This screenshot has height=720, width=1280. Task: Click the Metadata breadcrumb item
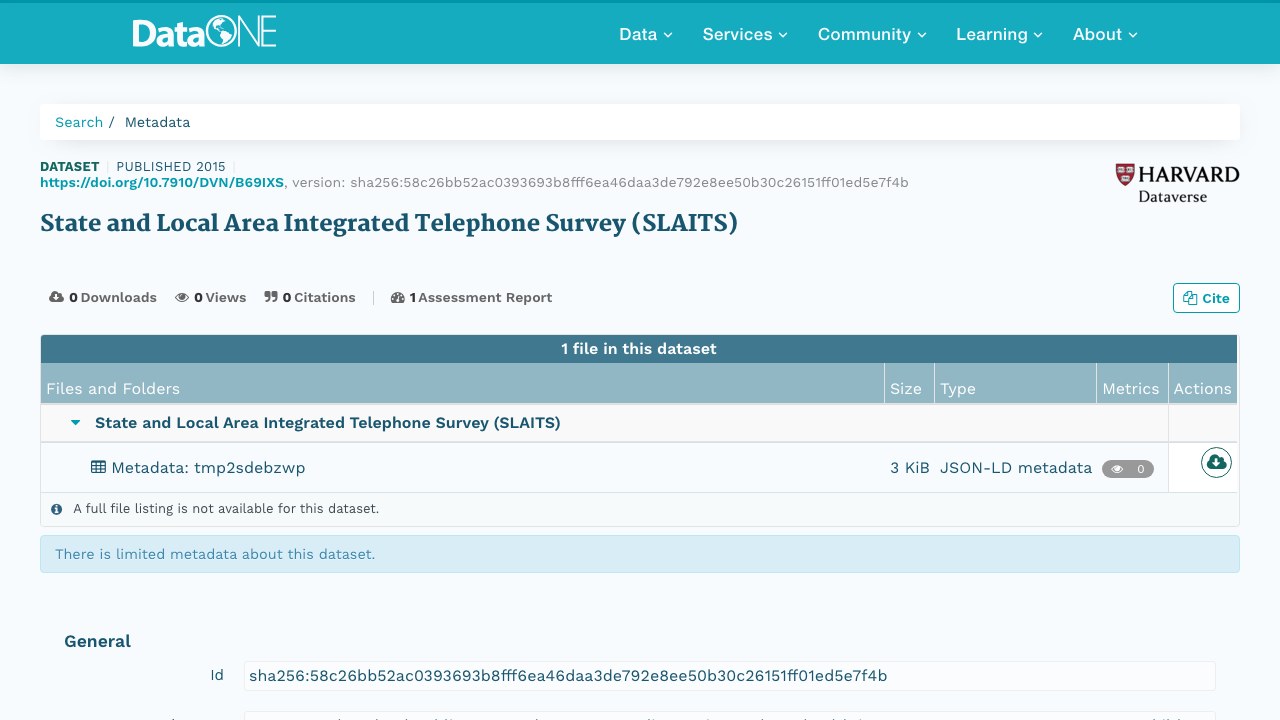click(157, 122)
